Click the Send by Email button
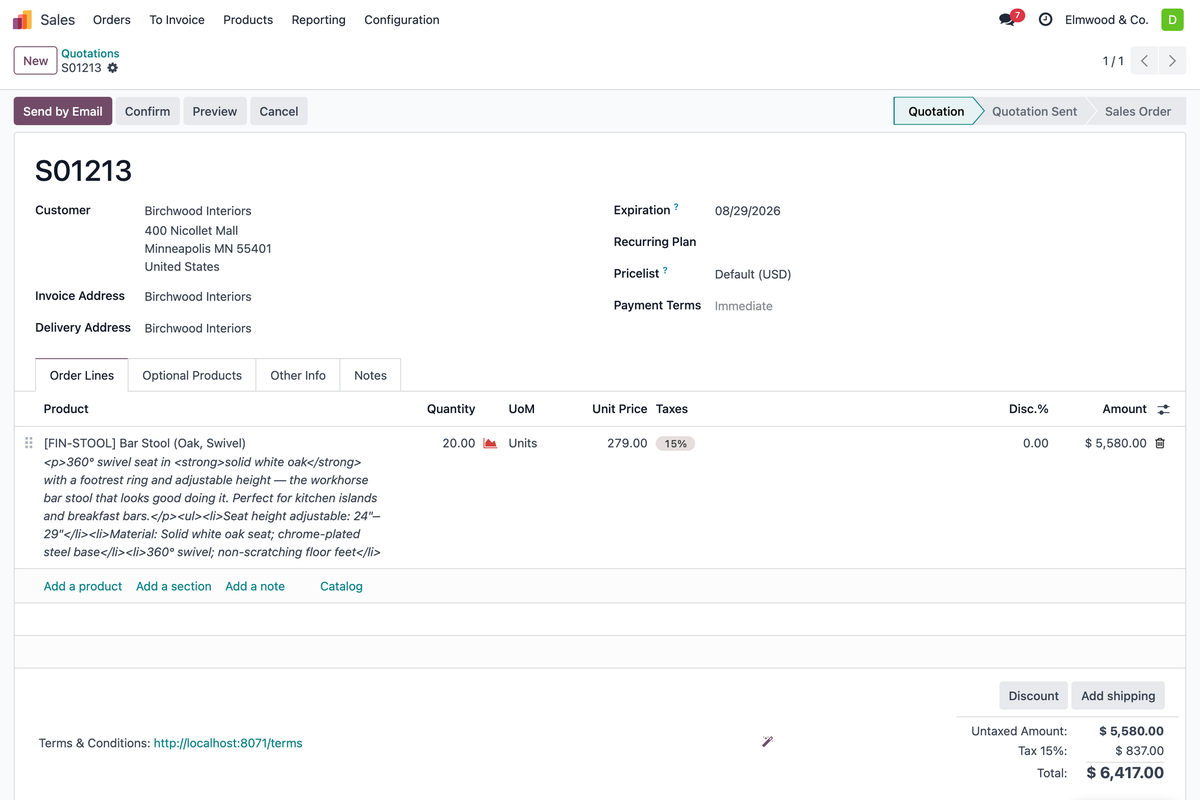Image resolution: width=1200 pixels, height=800 pixels. (x=63, y=111)
